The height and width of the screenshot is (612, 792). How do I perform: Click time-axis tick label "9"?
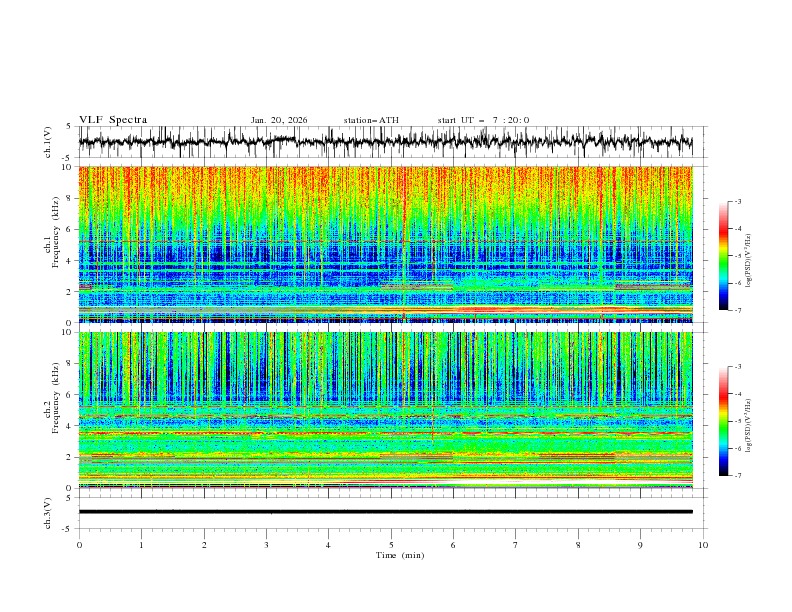tap(640, 545)
